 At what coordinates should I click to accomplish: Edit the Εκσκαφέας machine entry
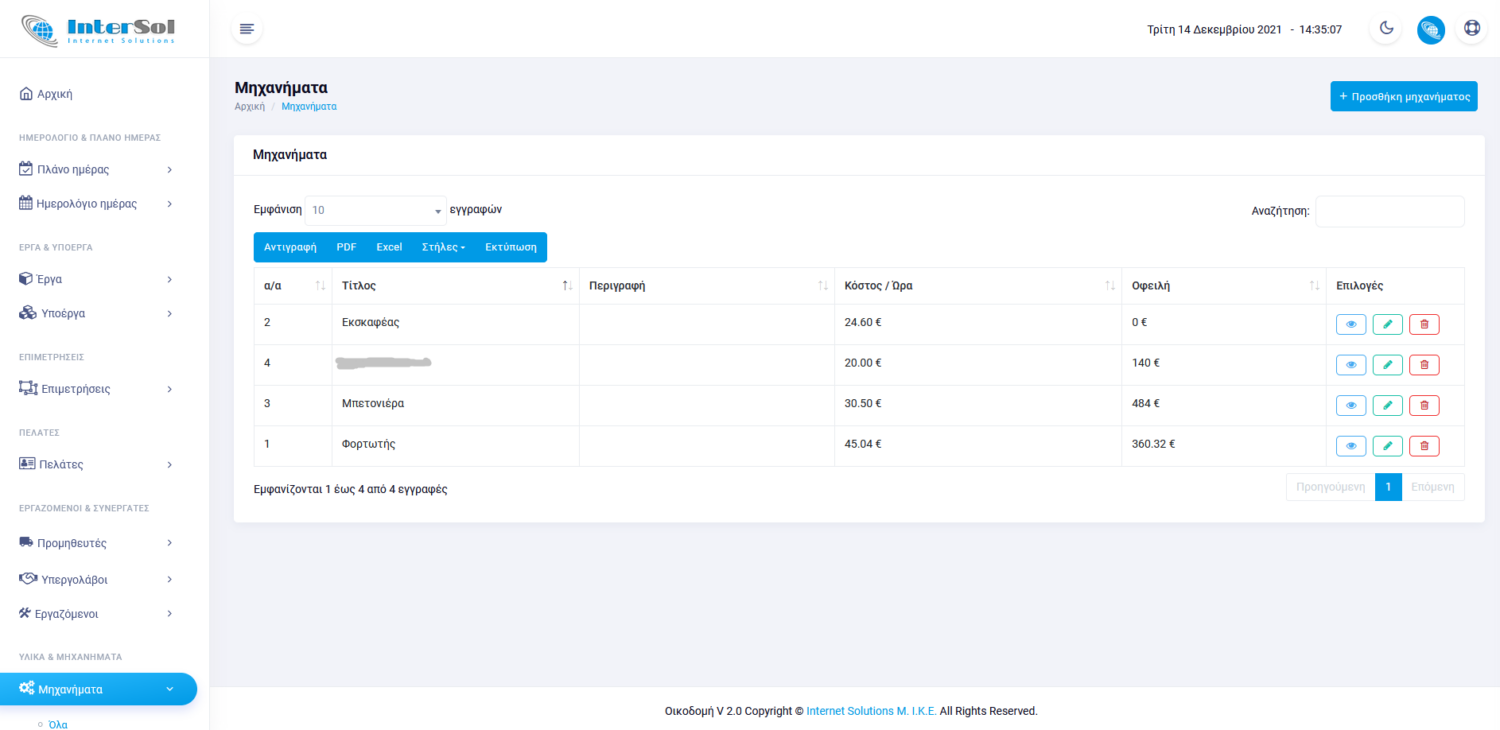(1387, 324)
